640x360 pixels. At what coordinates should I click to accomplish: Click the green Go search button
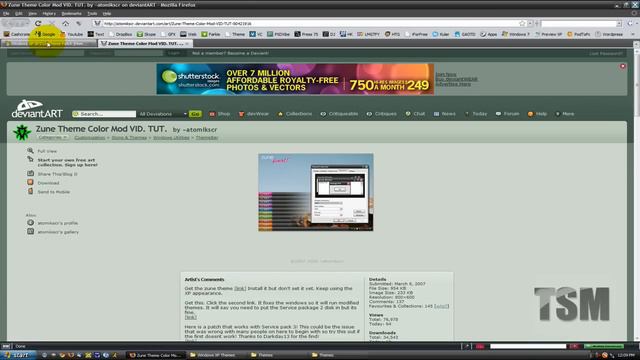[x=195, y=114]
